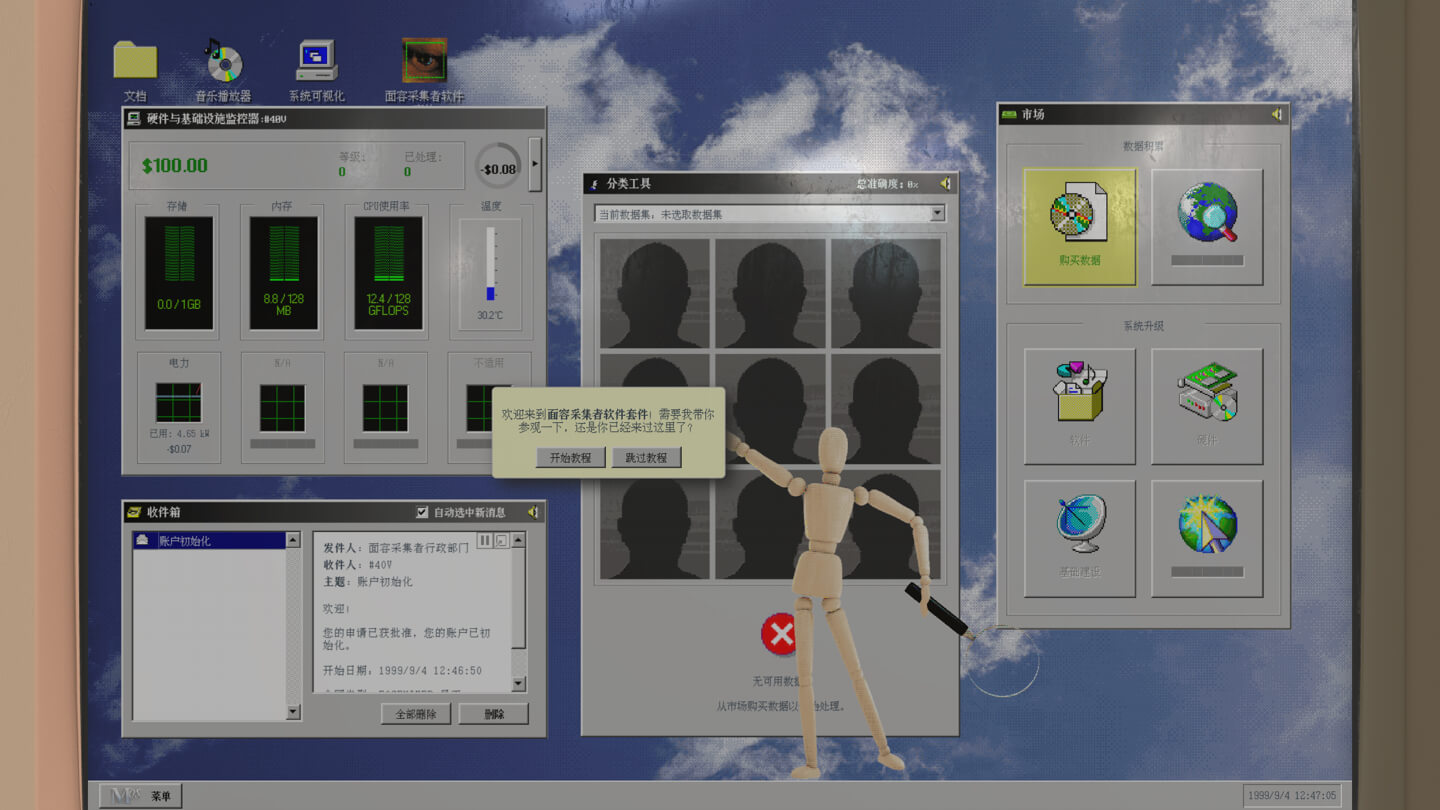Open the 文档 folder on desktop
The image size is (1440, 810).
coord(135,62)
